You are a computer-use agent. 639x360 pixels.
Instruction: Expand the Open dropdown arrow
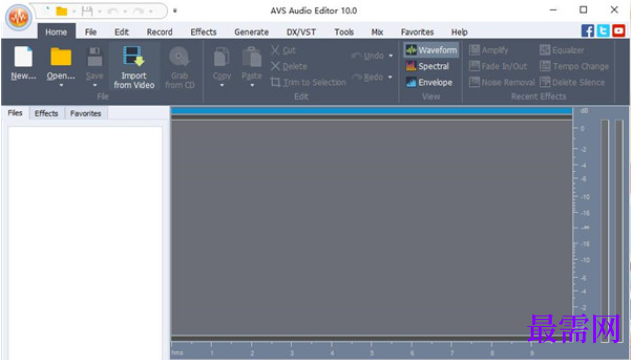point(61,85)
